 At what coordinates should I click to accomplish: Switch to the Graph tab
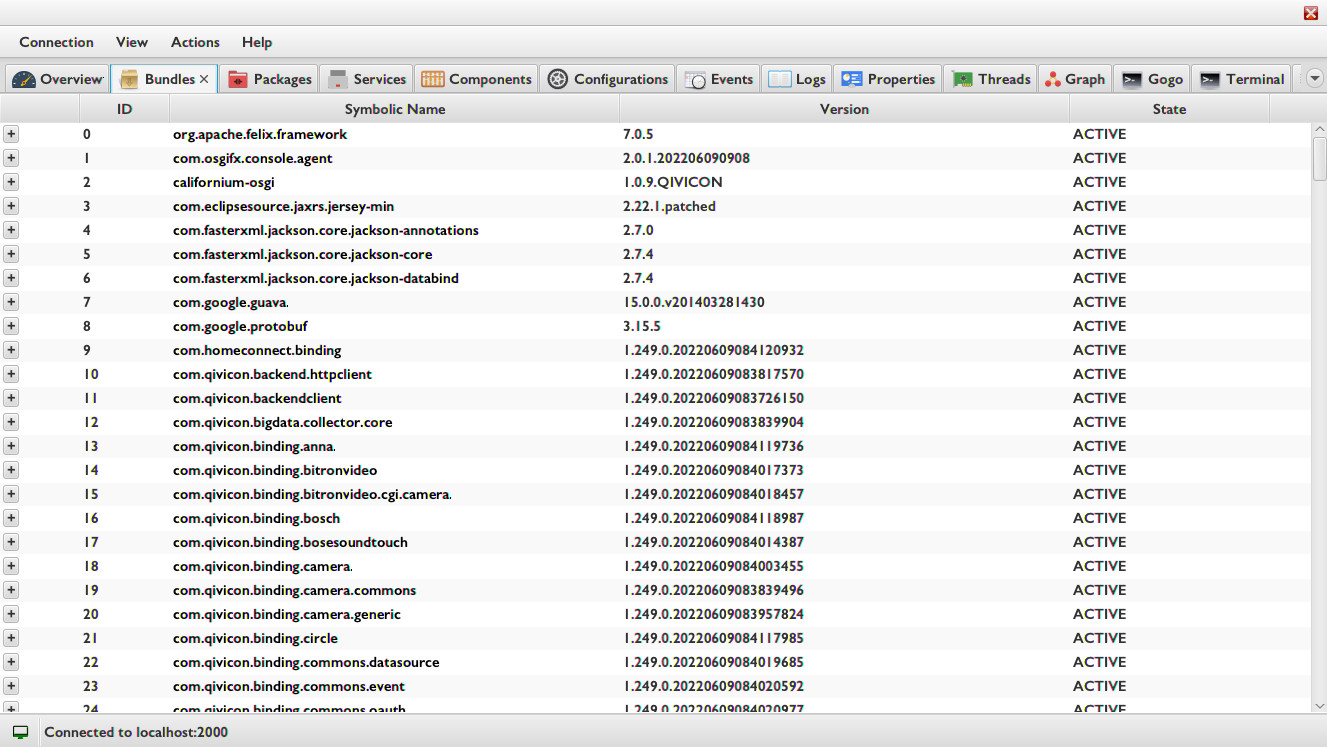pos(1075,79)
